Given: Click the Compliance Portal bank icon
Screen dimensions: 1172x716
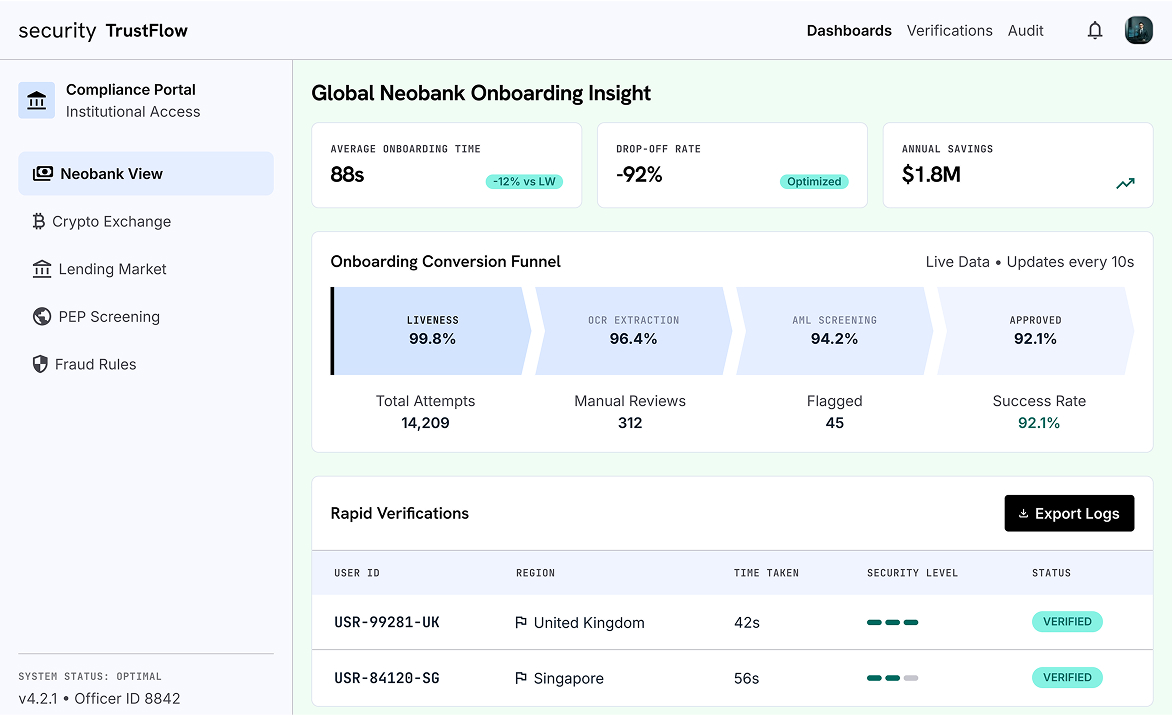Looking at the screenshot, I should click(x=37, y=100).
